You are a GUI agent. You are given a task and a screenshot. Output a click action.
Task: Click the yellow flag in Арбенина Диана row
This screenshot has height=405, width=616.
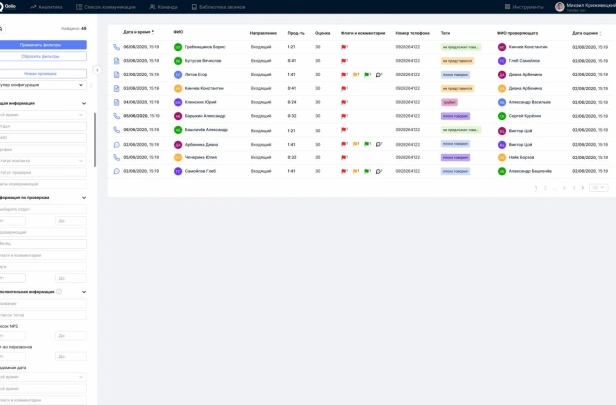355,144
